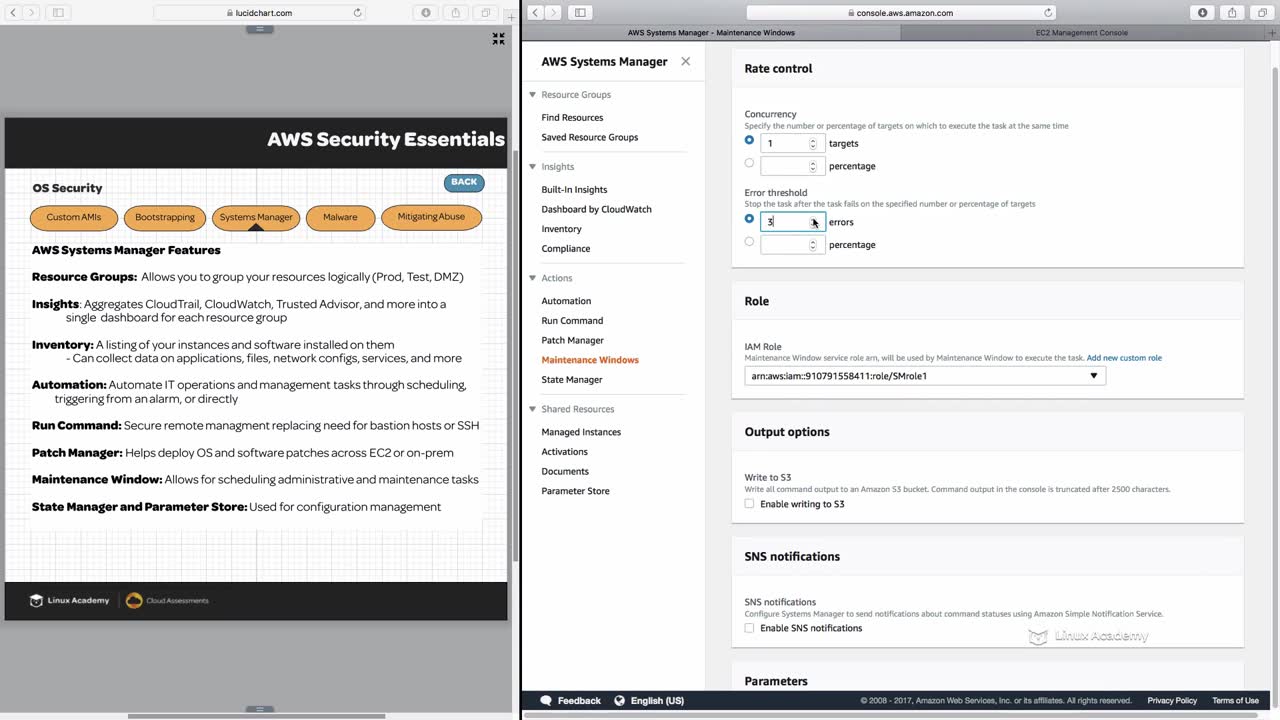Adjust the Error threshold errors stepper arrows
This screenshot has height=720, width=1280.
pos(813,222)
